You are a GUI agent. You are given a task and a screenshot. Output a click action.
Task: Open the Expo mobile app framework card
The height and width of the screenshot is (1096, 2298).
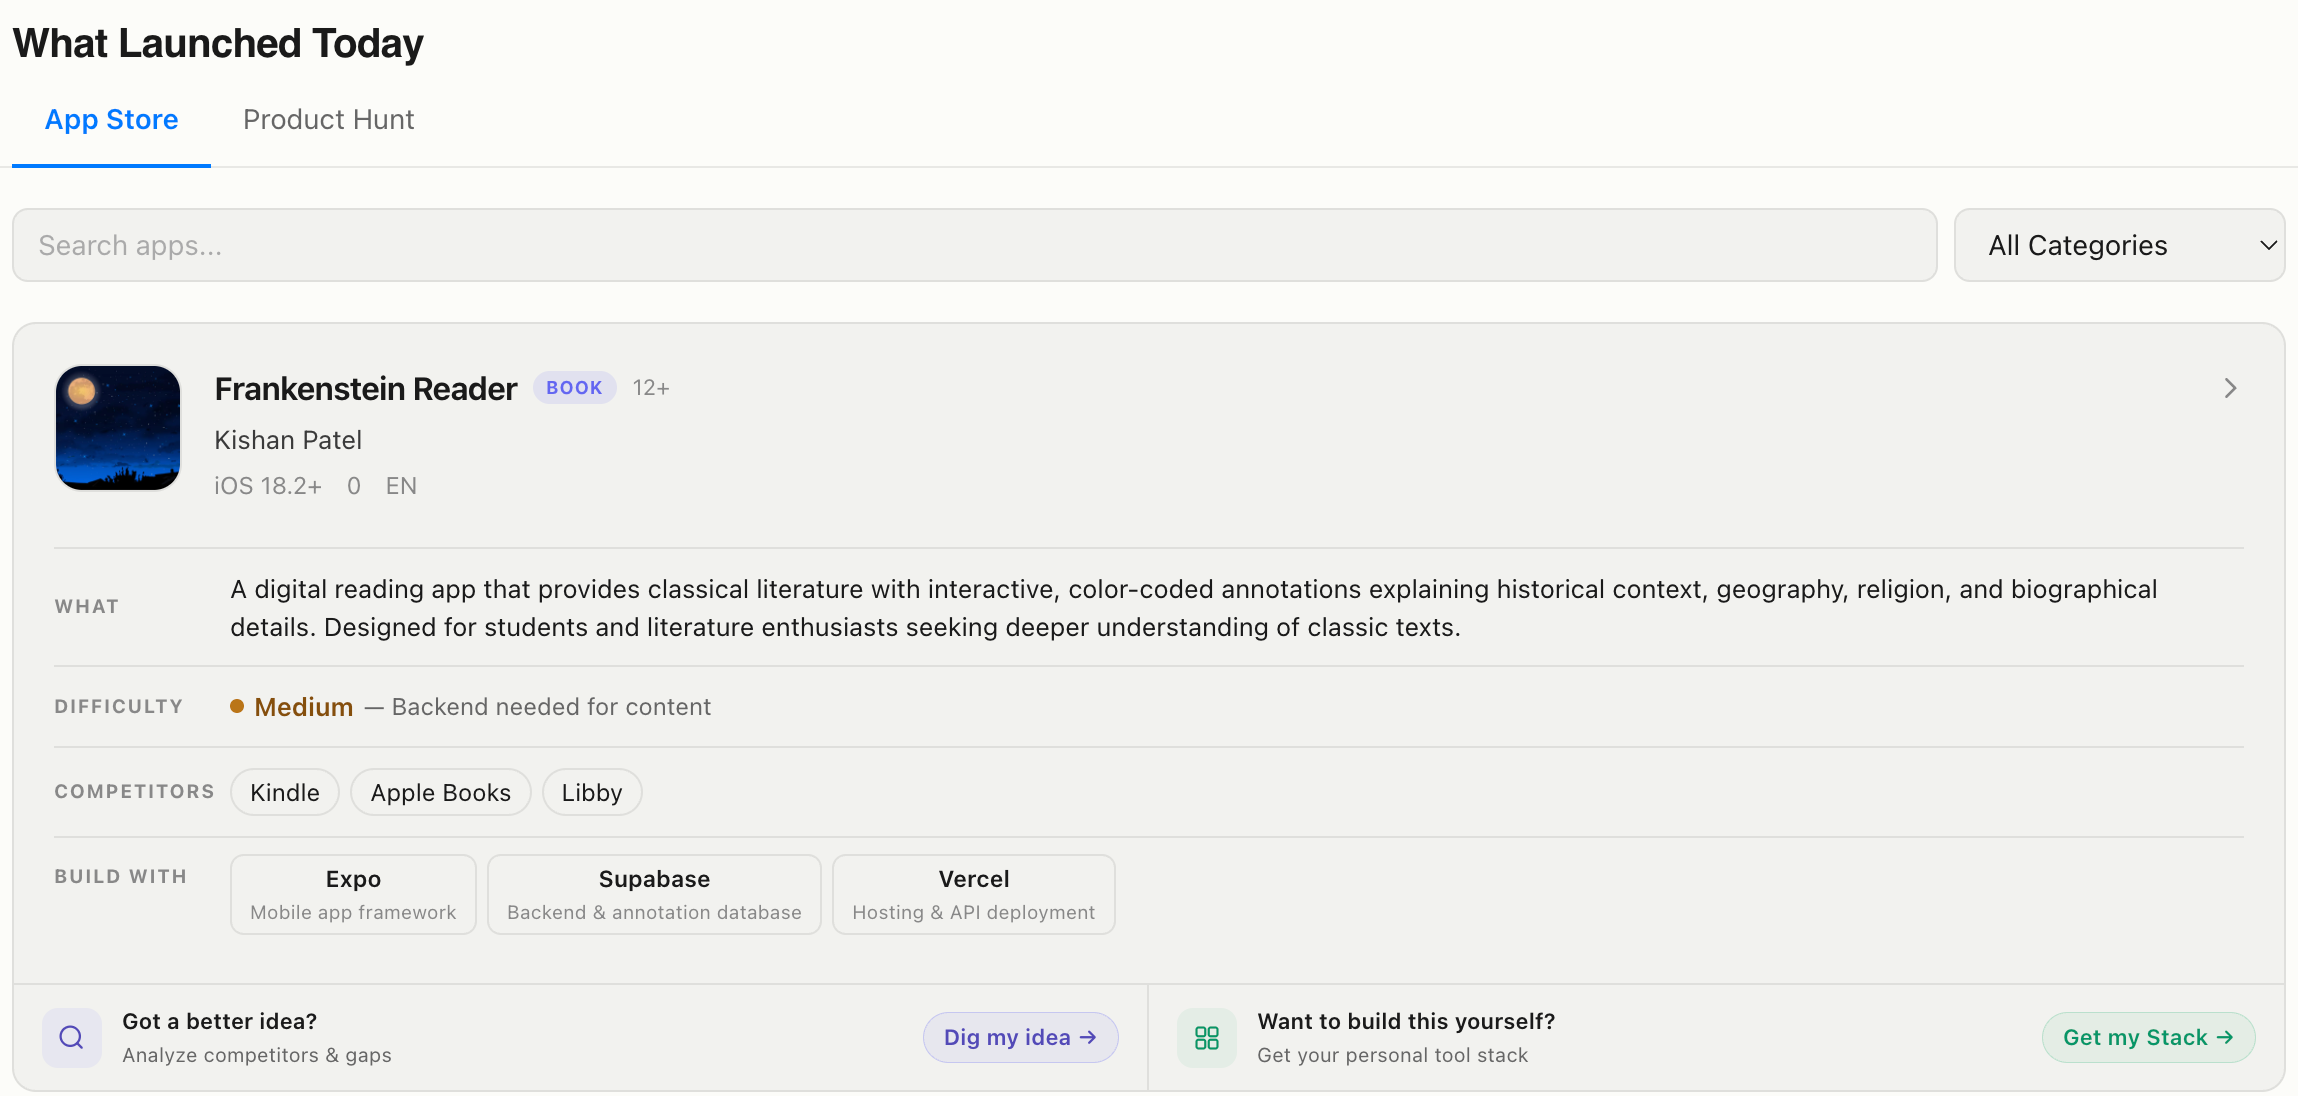[x=353, y=894]
